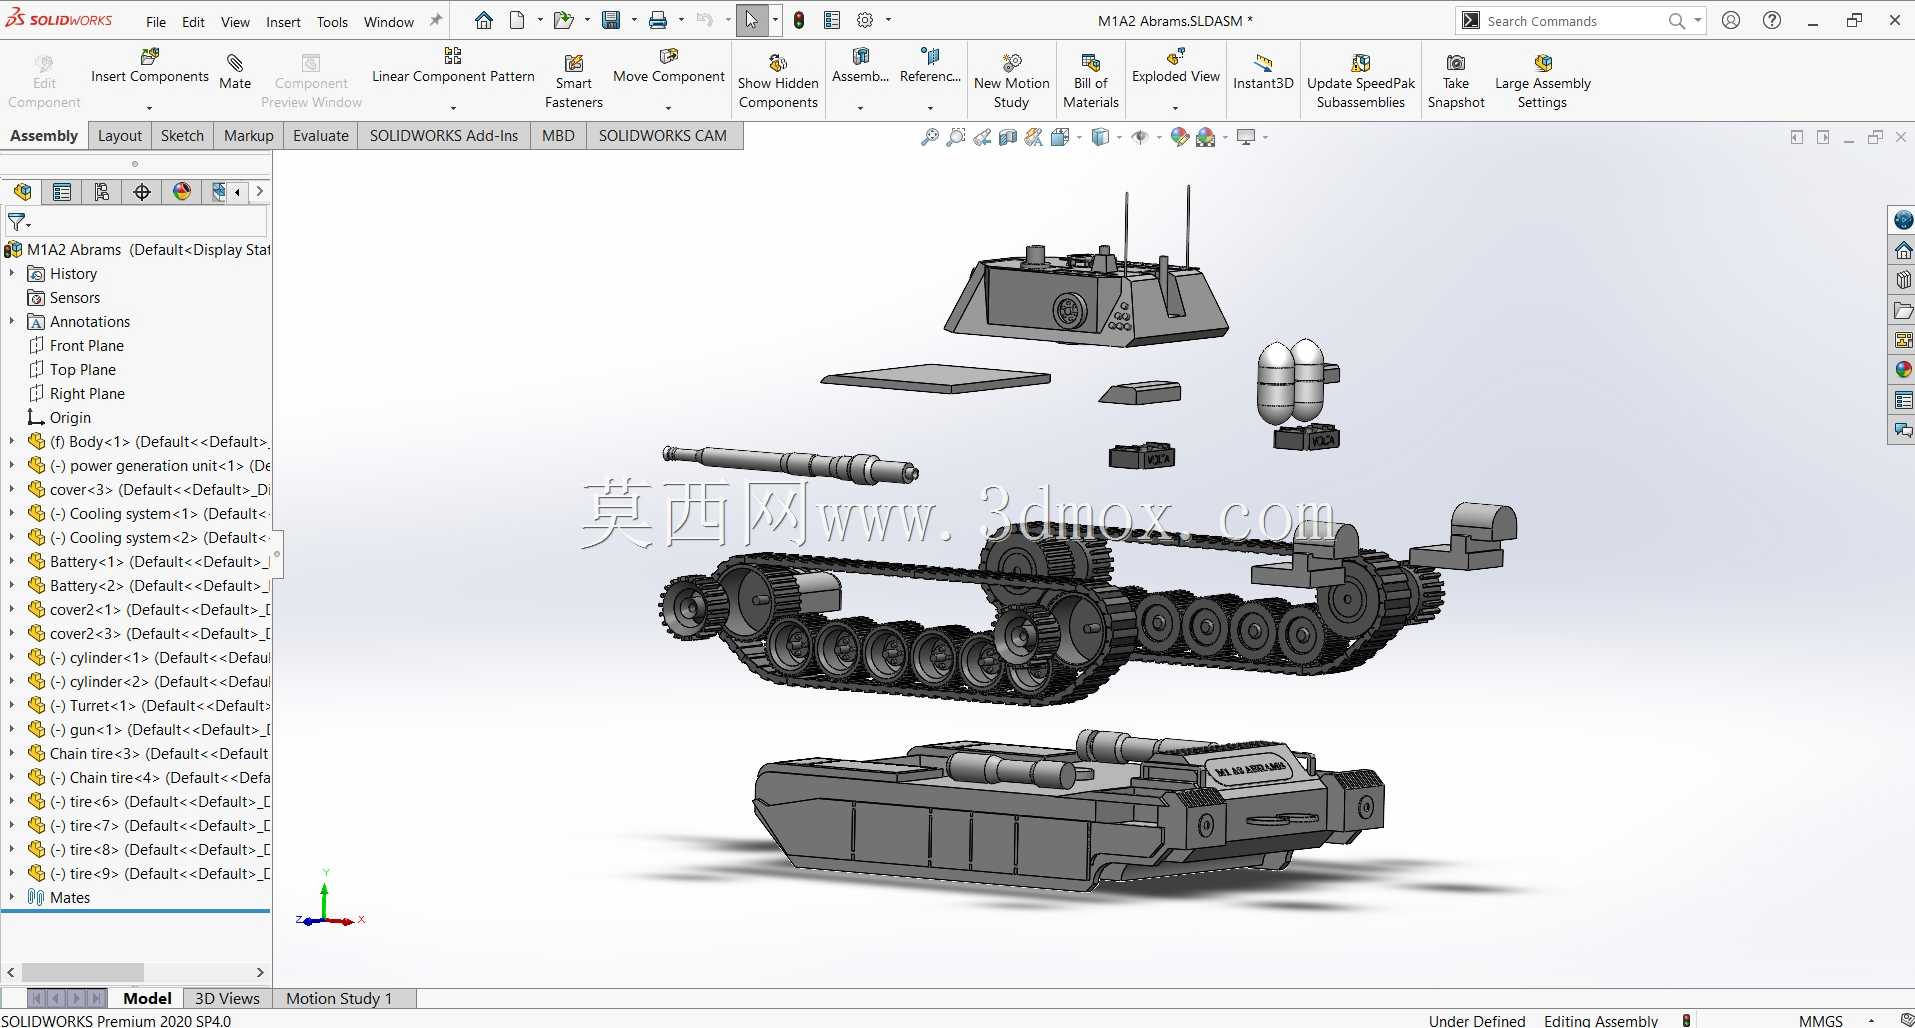Click the Insert Components tool
Image resolution: width=1915 pixels, height=1028 pixels.
[150, 66]
